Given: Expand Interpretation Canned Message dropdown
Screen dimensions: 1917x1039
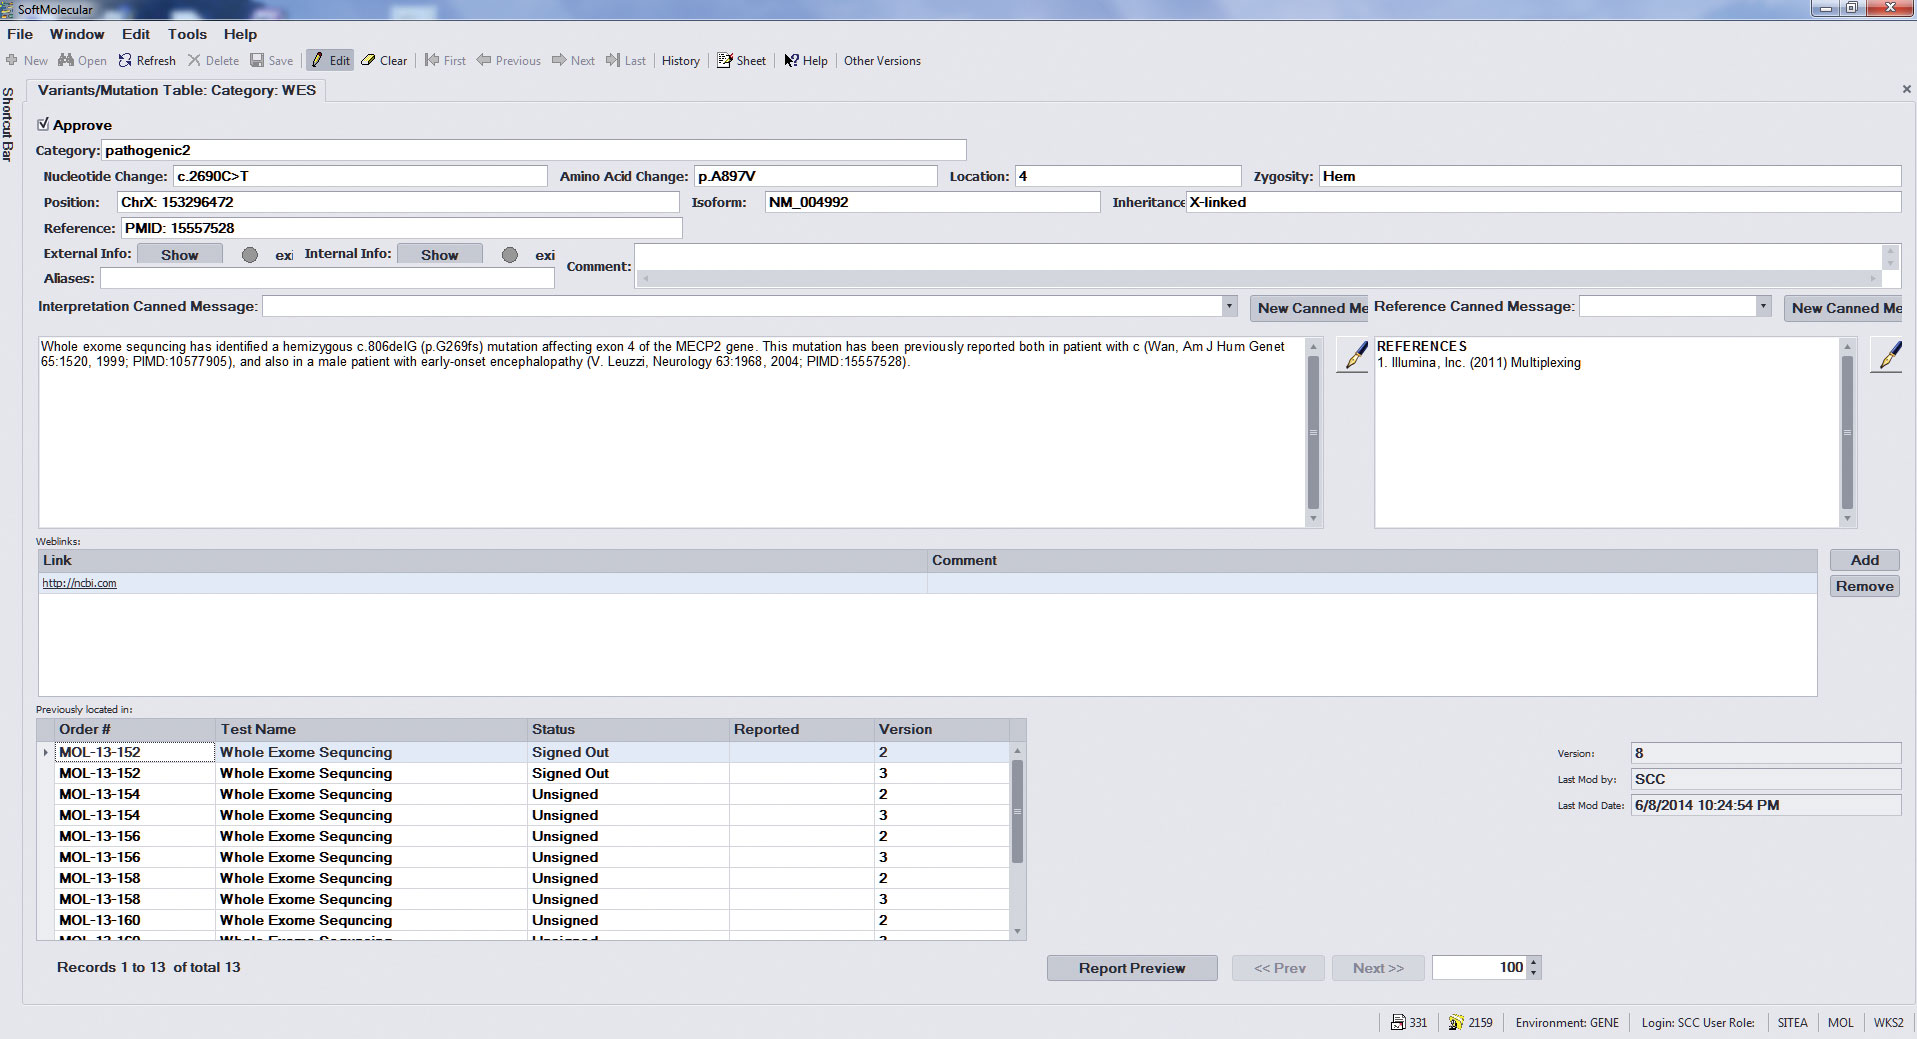Looking at the screenshot, I should point(1229,307).
